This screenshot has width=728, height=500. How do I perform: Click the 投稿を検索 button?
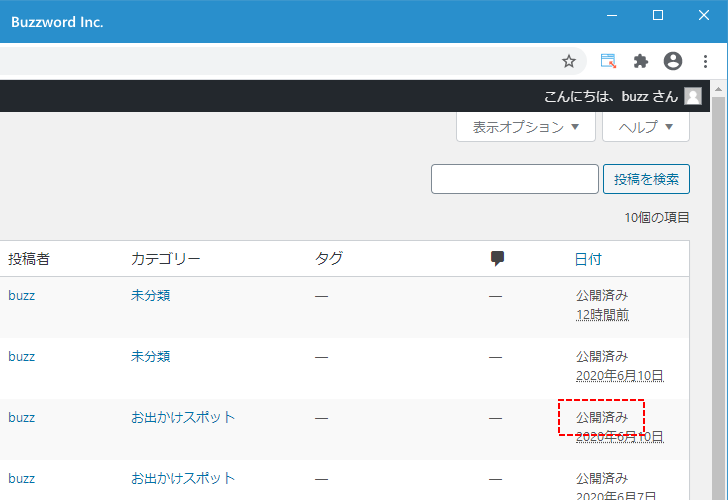pyautogui.click(x=646, y=179)
